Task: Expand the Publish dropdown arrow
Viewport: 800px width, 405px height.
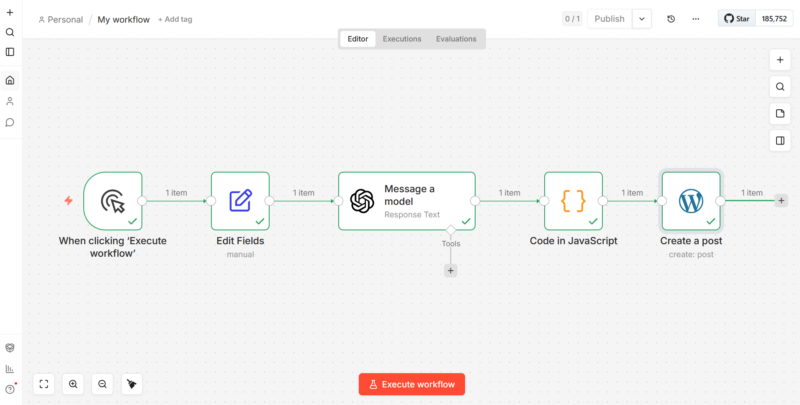Action: (x=641, y=19)
